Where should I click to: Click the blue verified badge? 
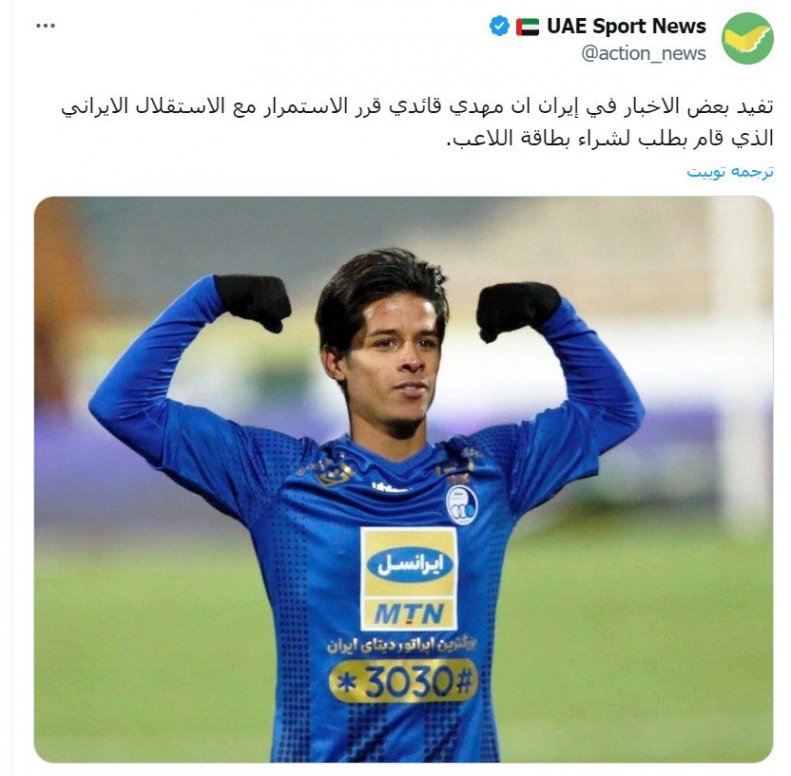point(499,26)
